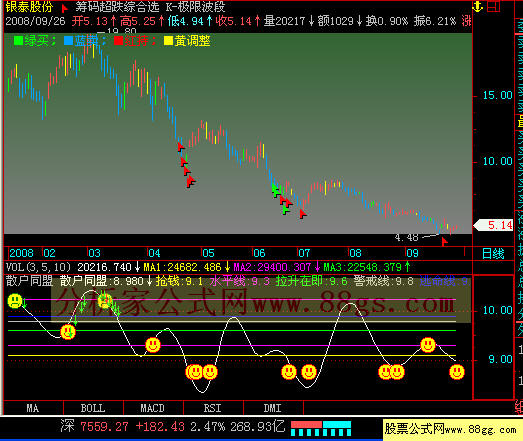
Task: Click the yellow 黄调整 legend square
Action: (168, 41)
